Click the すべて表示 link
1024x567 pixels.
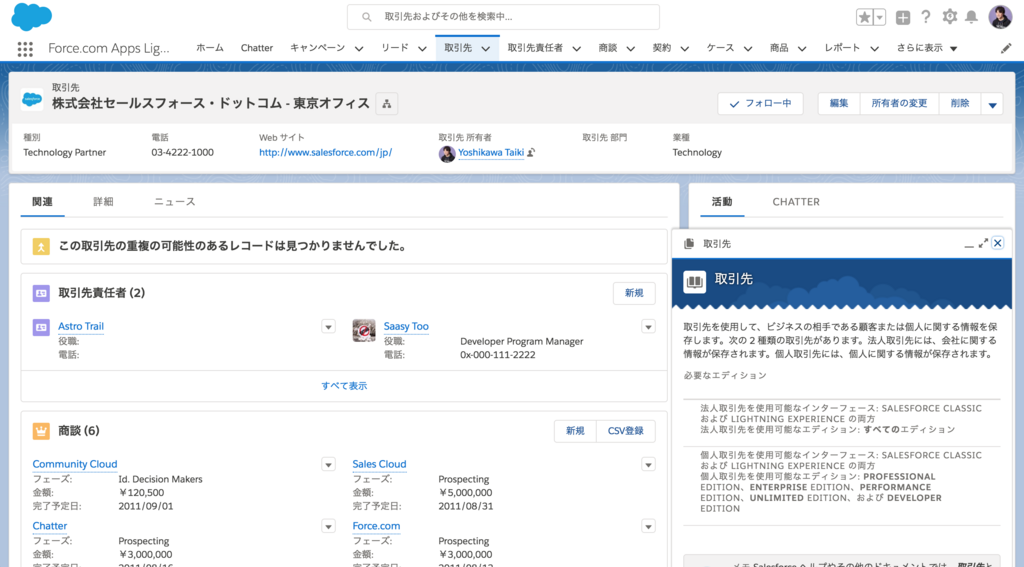click(x=344, y=386)
